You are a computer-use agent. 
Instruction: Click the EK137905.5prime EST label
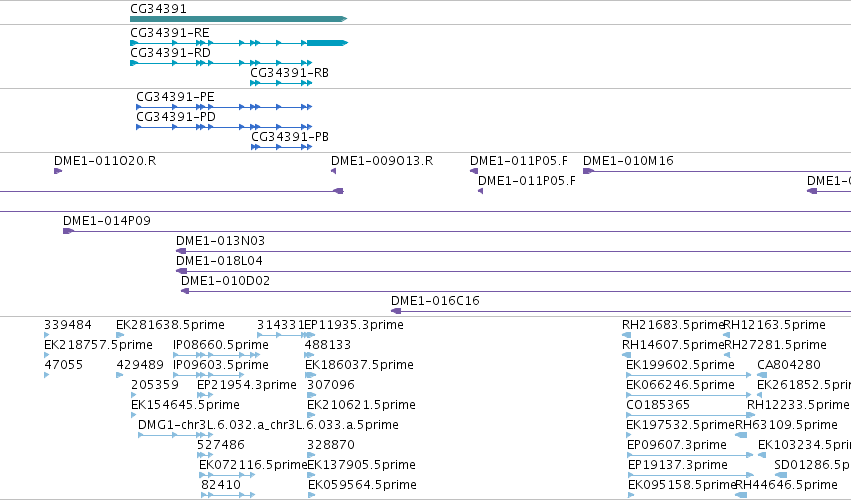pos(361,465)
